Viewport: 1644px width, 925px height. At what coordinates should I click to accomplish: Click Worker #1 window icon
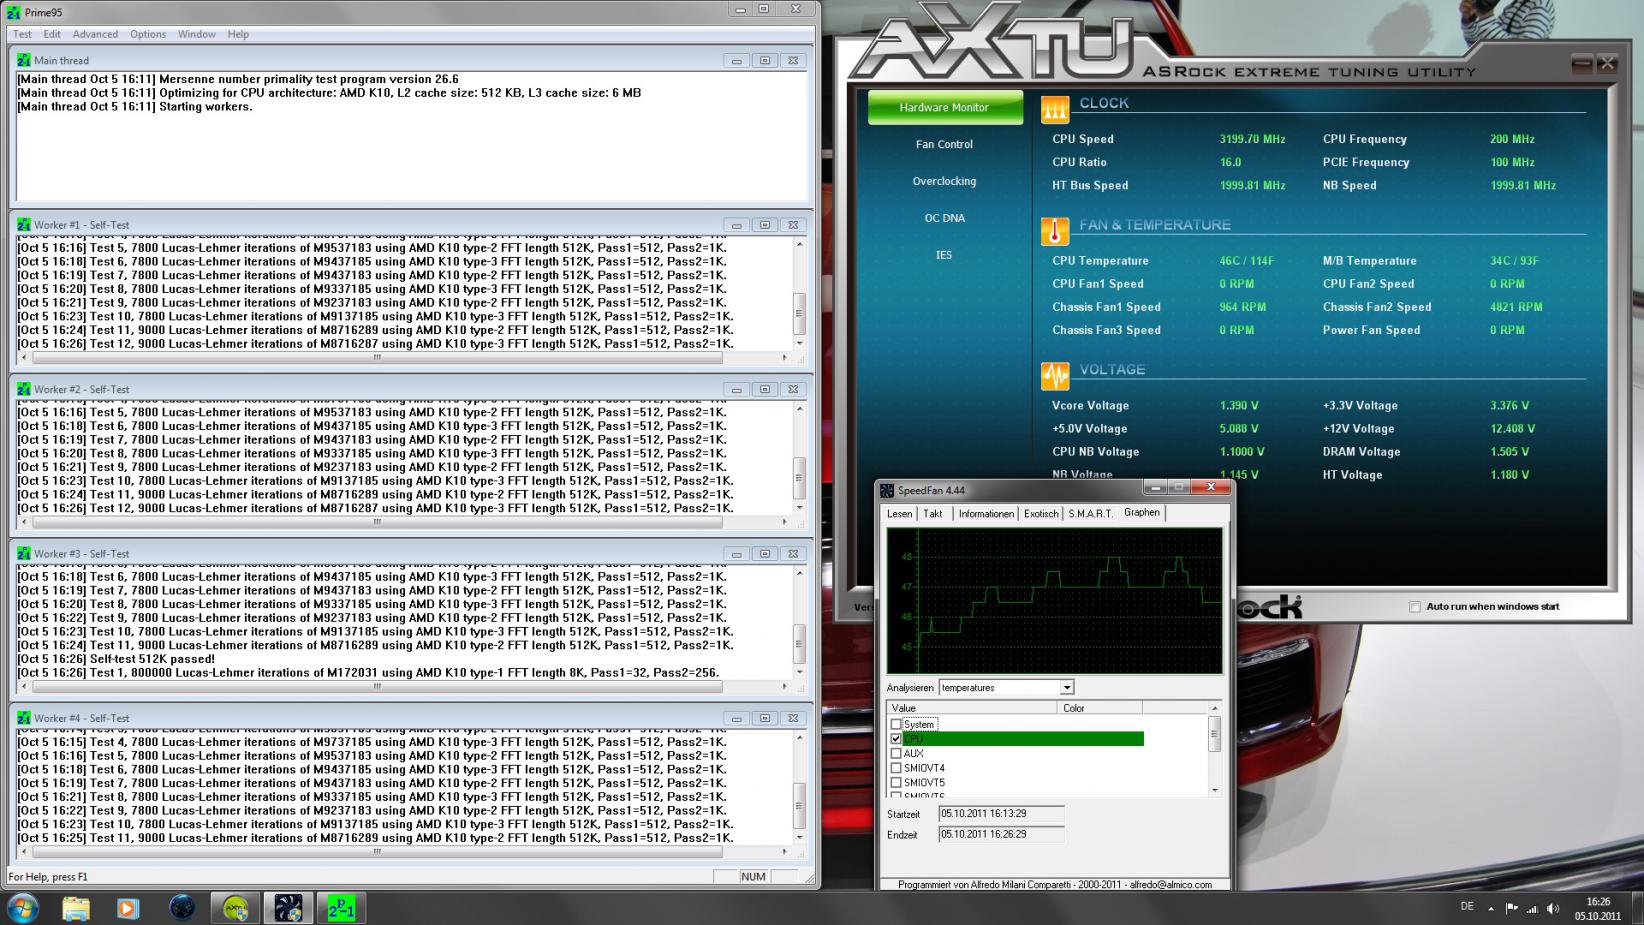pyautogui.click(x=24, y=225)
